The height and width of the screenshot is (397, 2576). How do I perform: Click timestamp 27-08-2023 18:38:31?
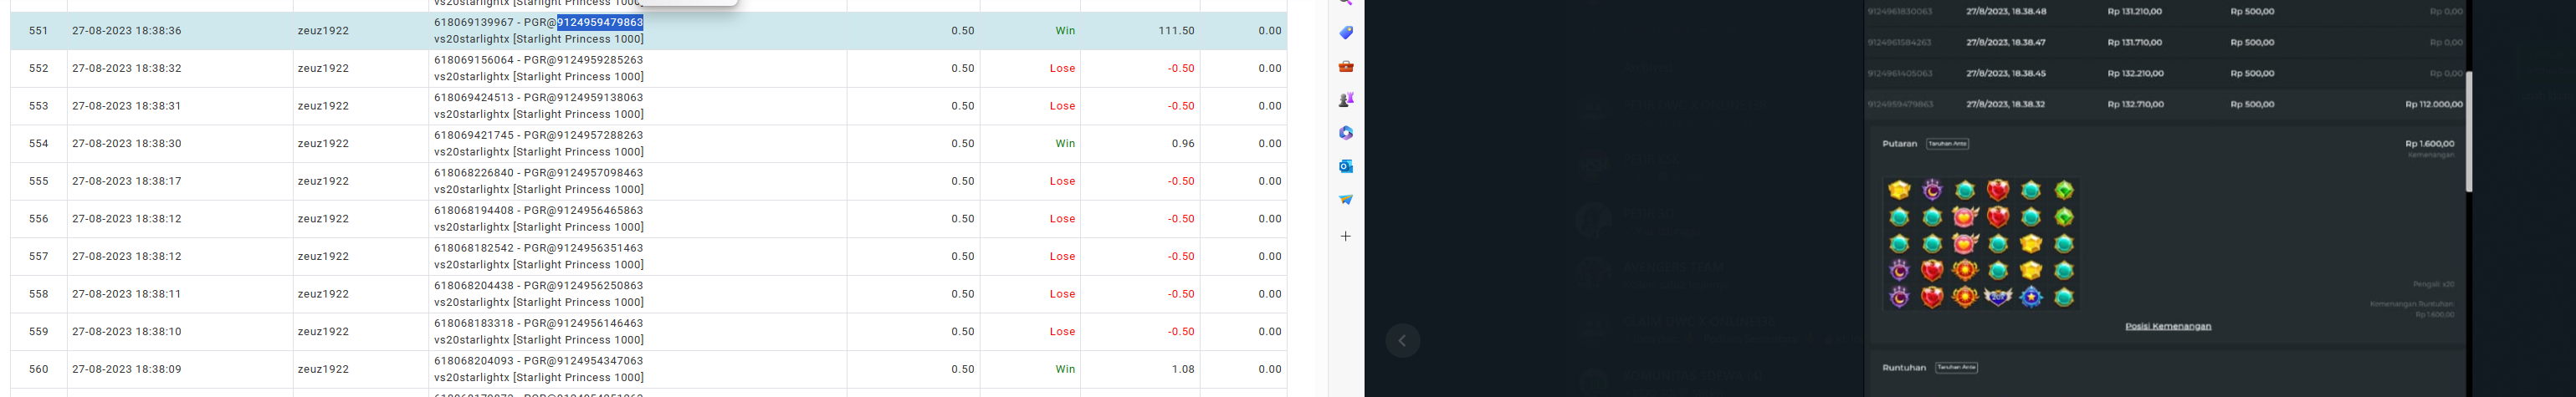pyautogui.click(x=127, y=106)
